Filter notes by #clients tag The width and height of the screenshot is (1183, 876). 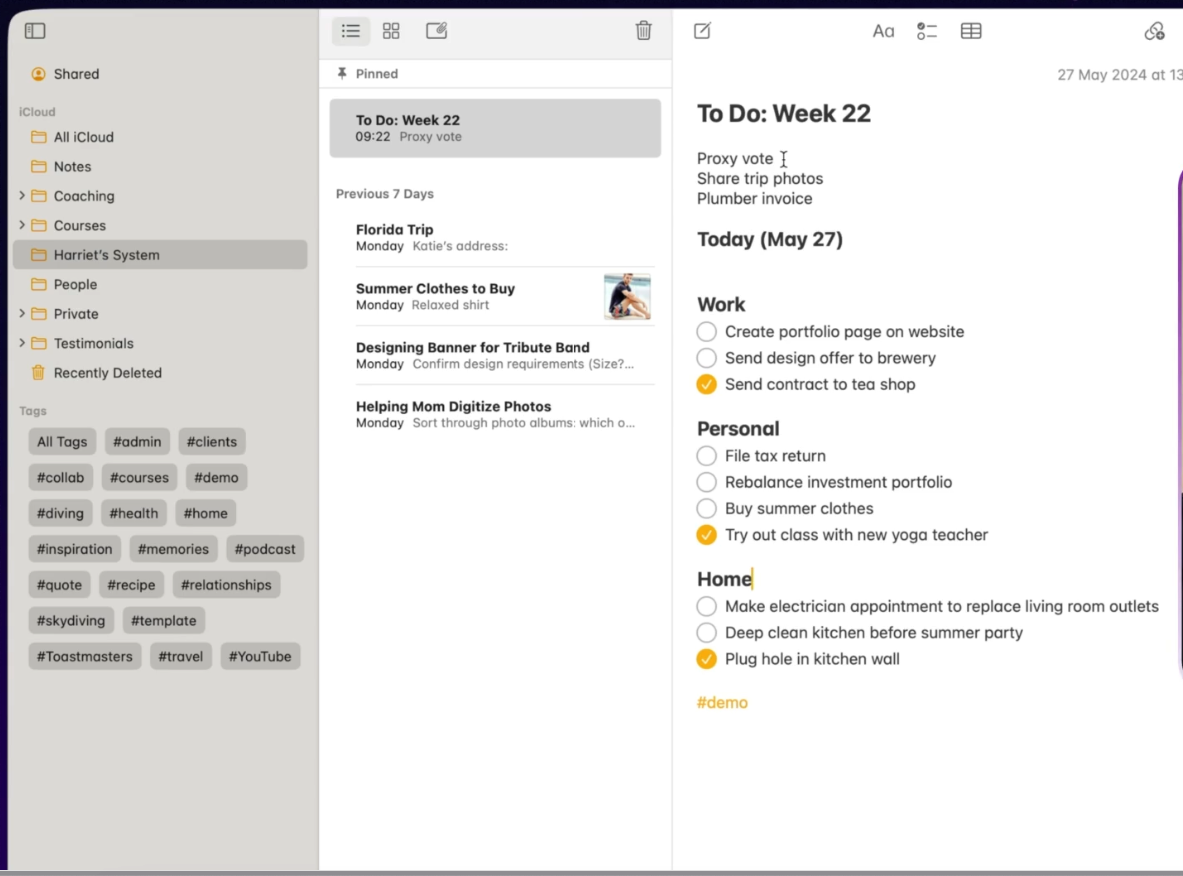pos(211,442)
